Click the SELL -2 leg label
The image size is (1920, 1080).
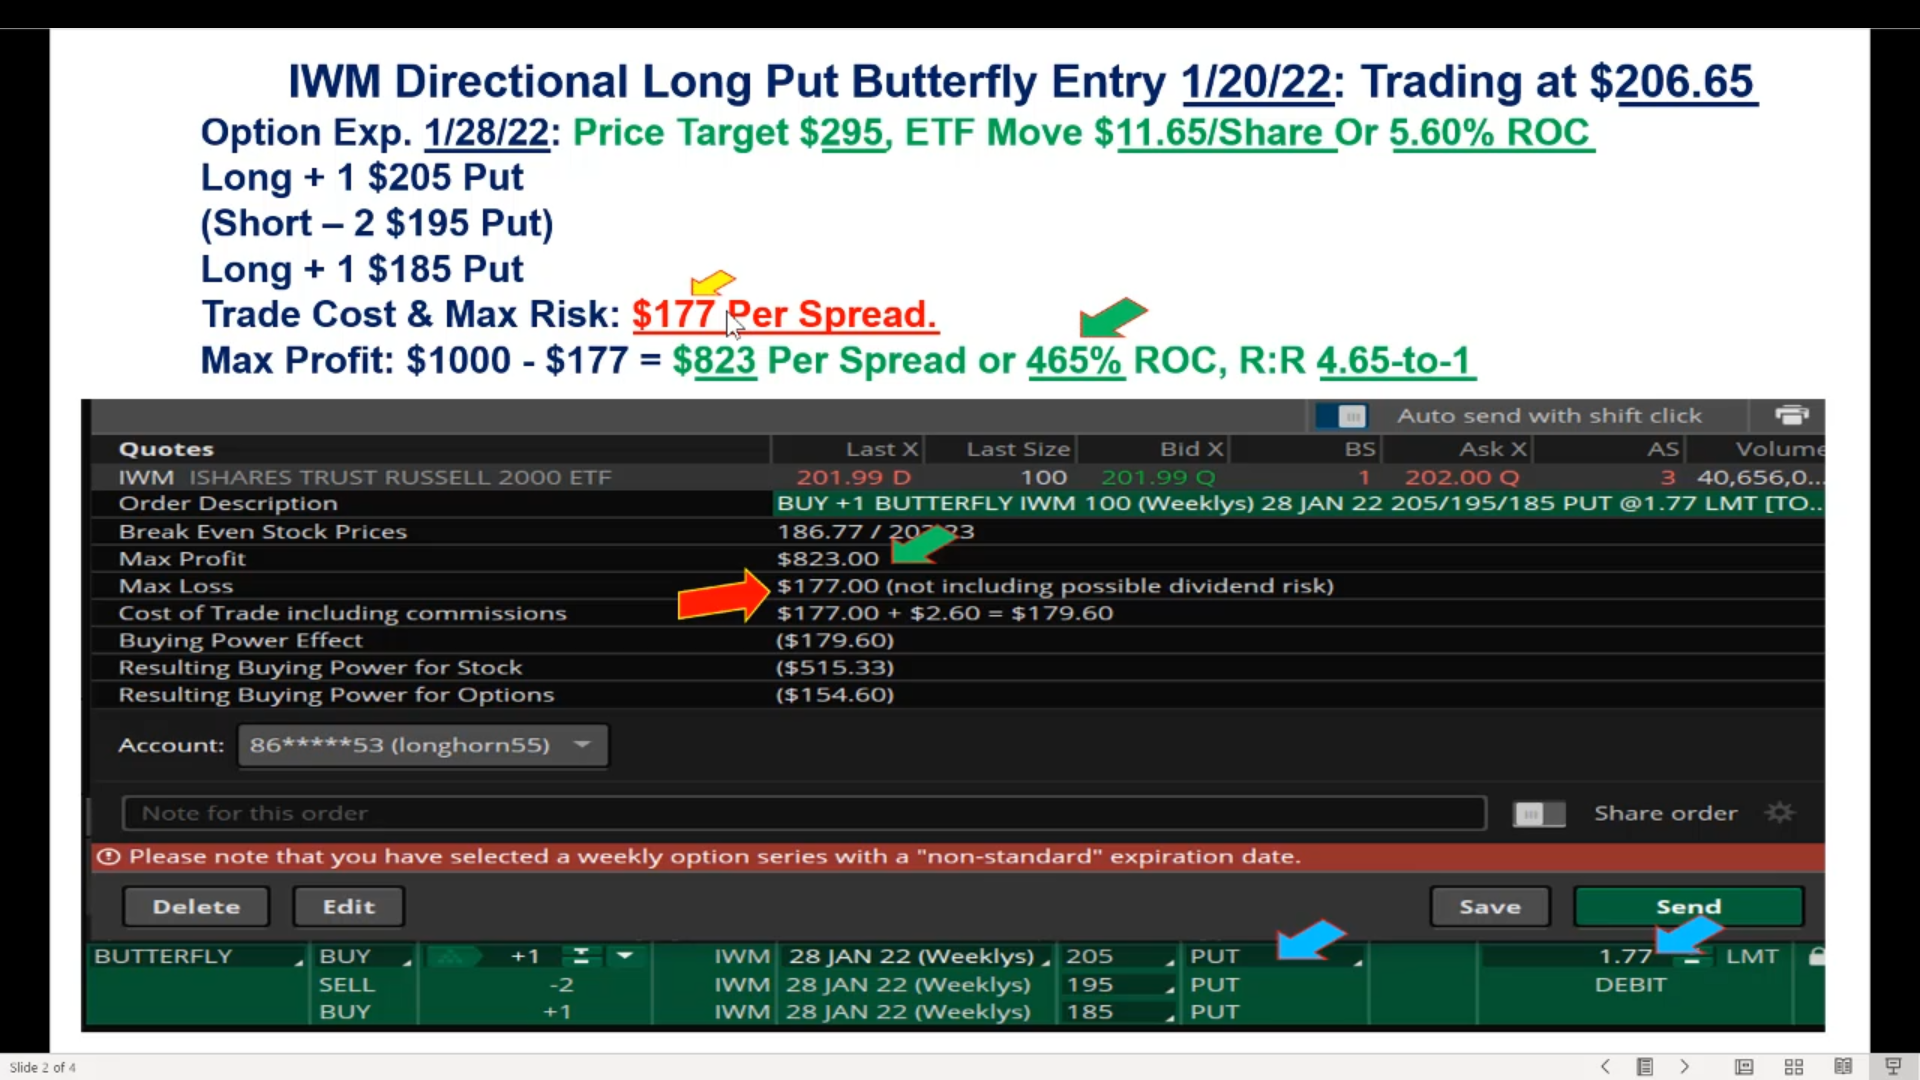(x=346, y=985)
